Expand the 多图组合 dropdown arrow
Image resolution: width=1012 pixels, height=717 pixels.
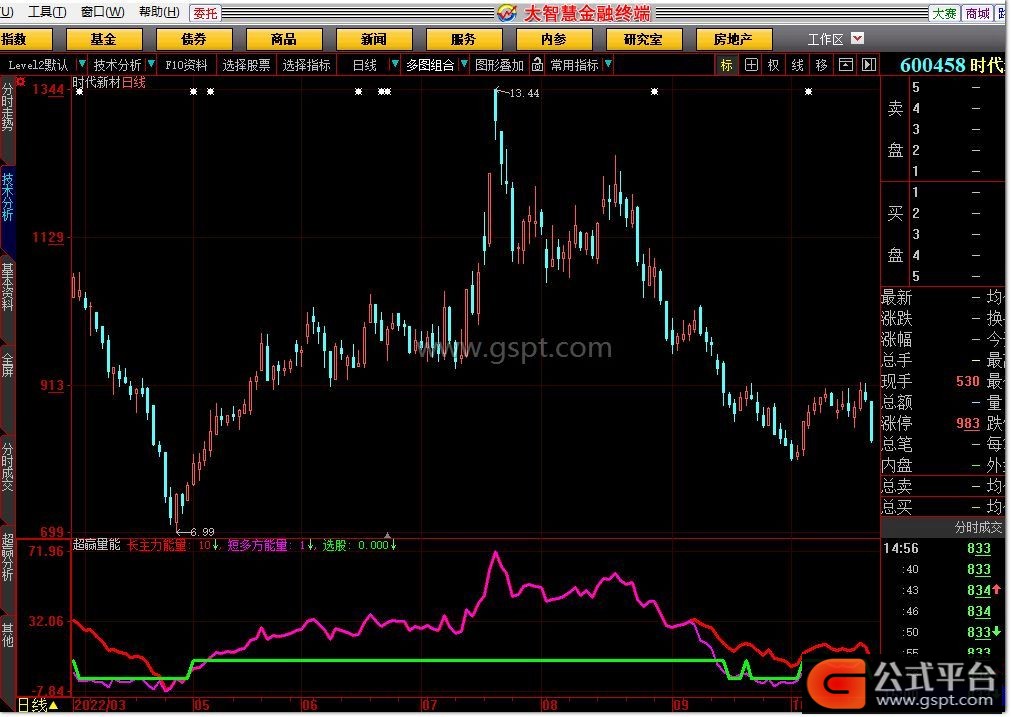(463, 65)
